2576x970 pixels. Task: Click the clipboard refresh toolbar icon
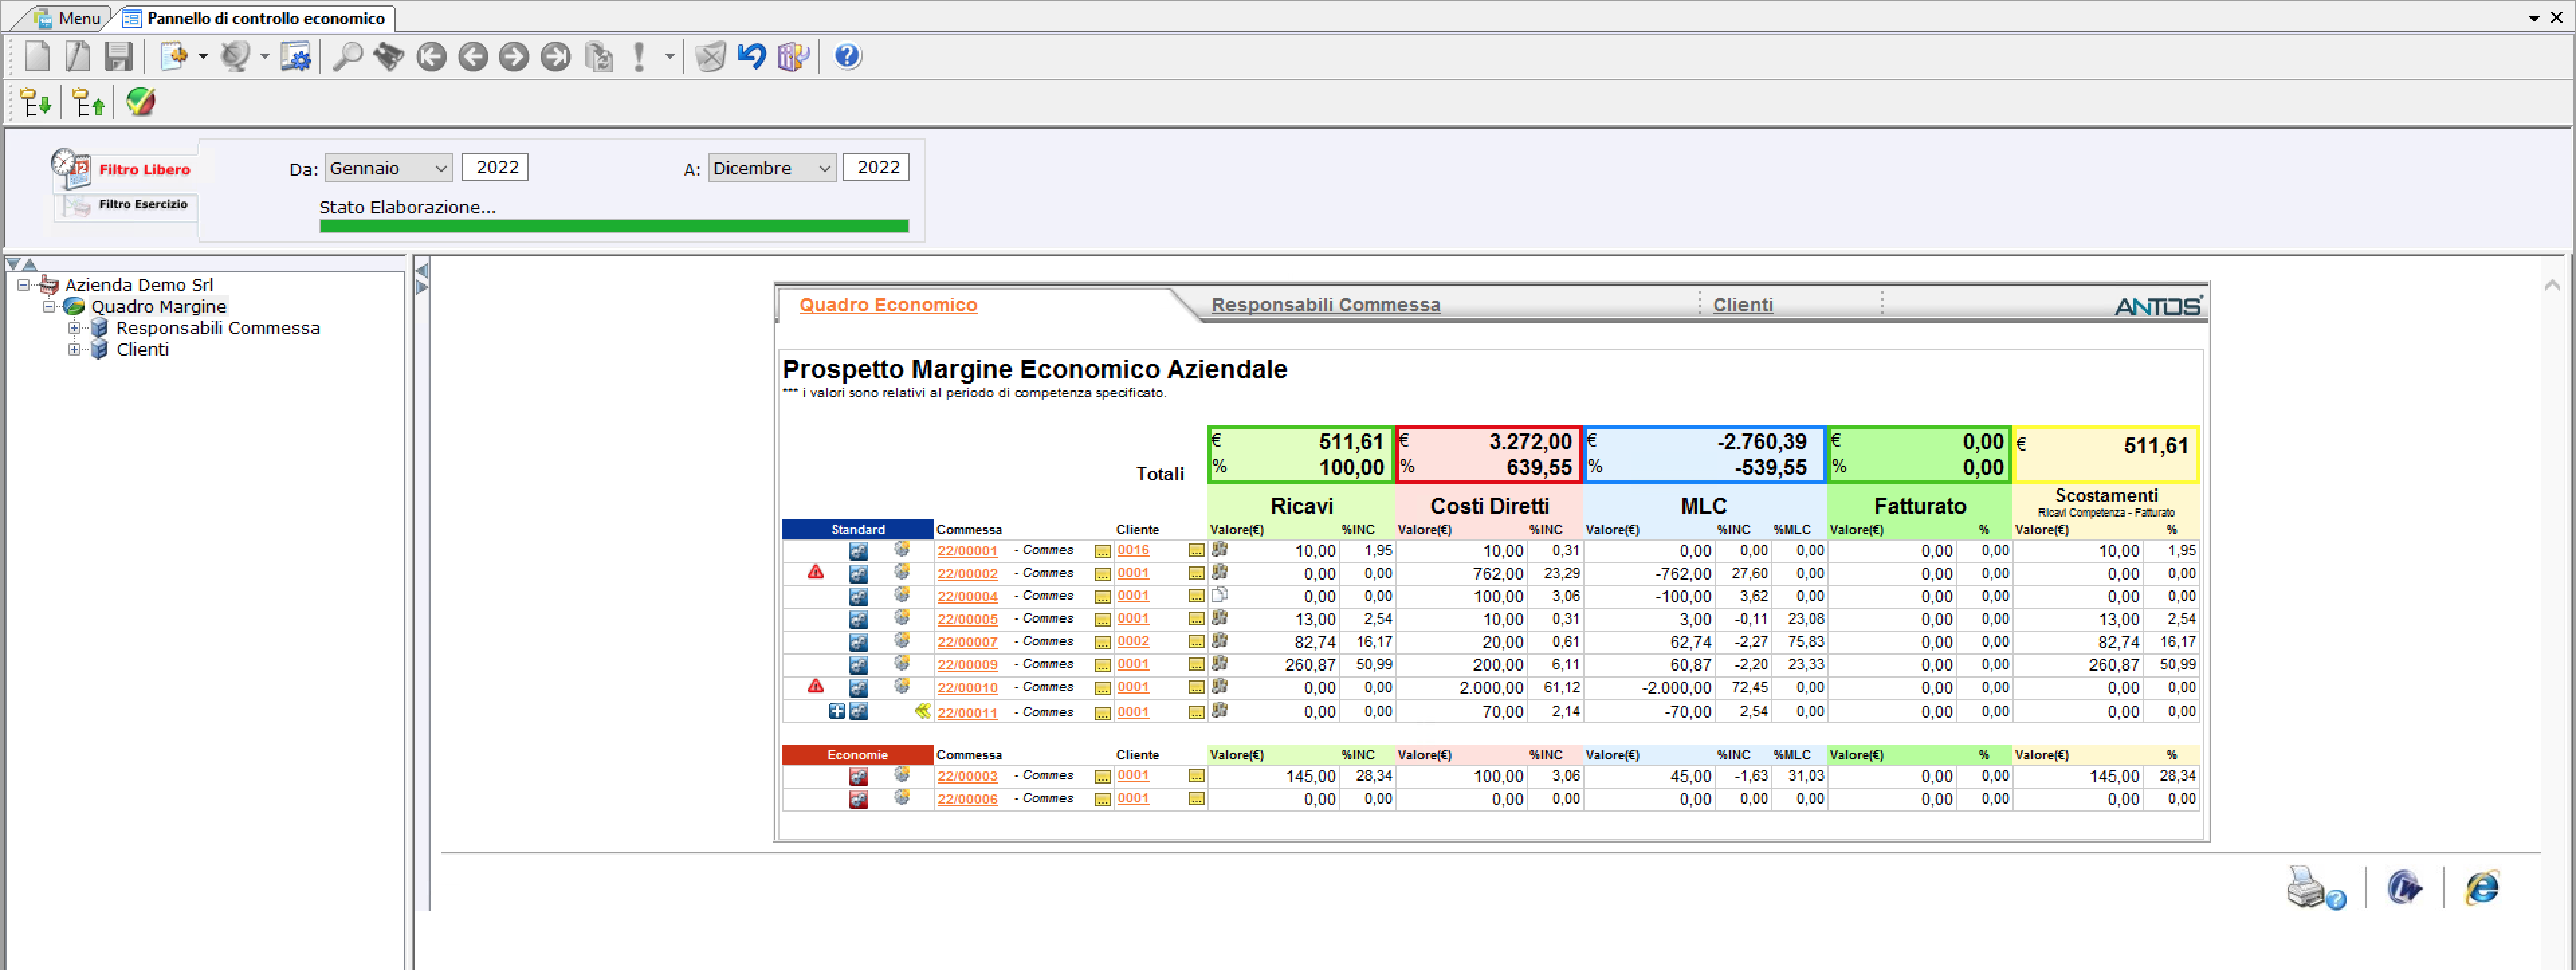click(x=599, y=56)
